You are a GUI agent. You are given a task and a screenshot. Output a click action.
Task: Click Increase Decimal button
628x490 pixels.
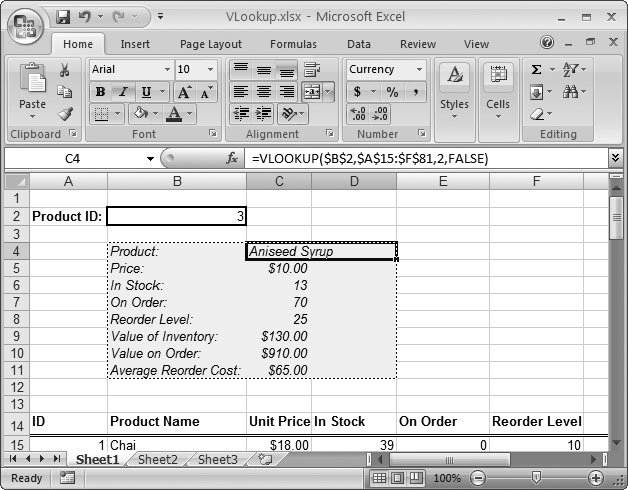pyautogui.click(x=357, y=114)
